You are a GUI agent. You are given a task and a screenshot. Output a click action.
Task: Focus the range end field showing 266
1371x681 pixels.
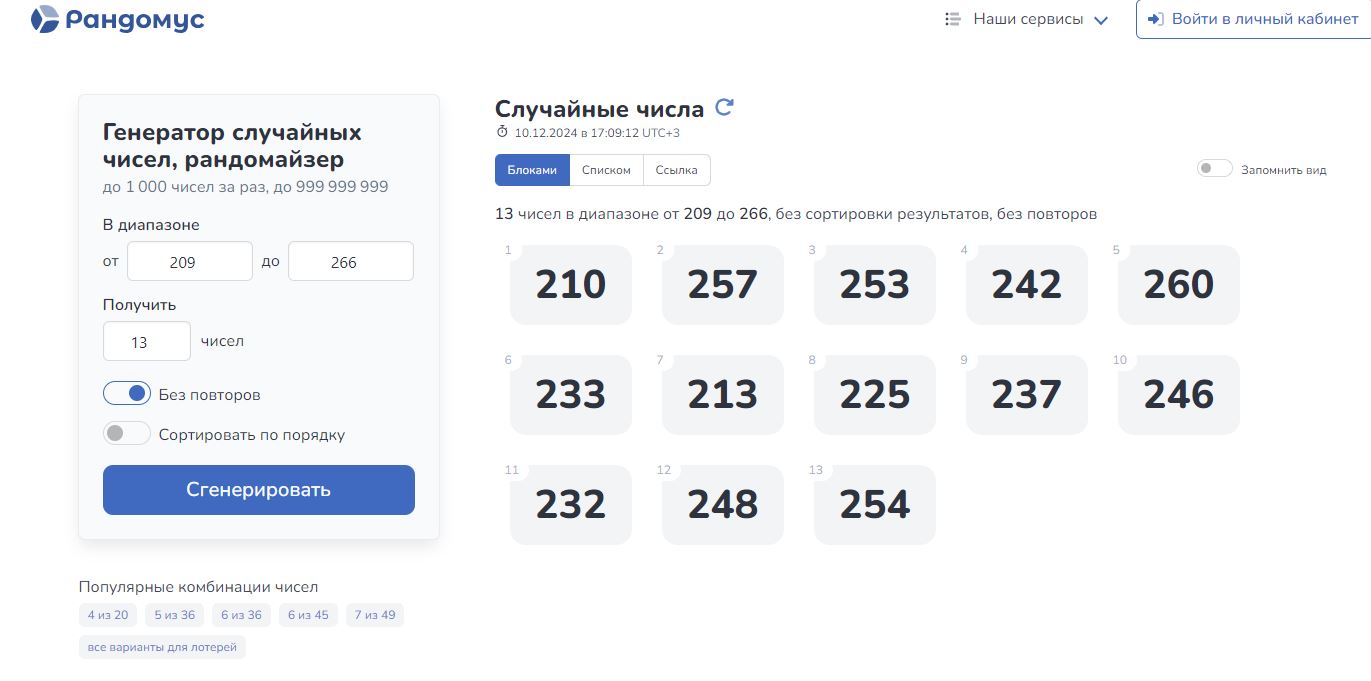click(350, 262)
